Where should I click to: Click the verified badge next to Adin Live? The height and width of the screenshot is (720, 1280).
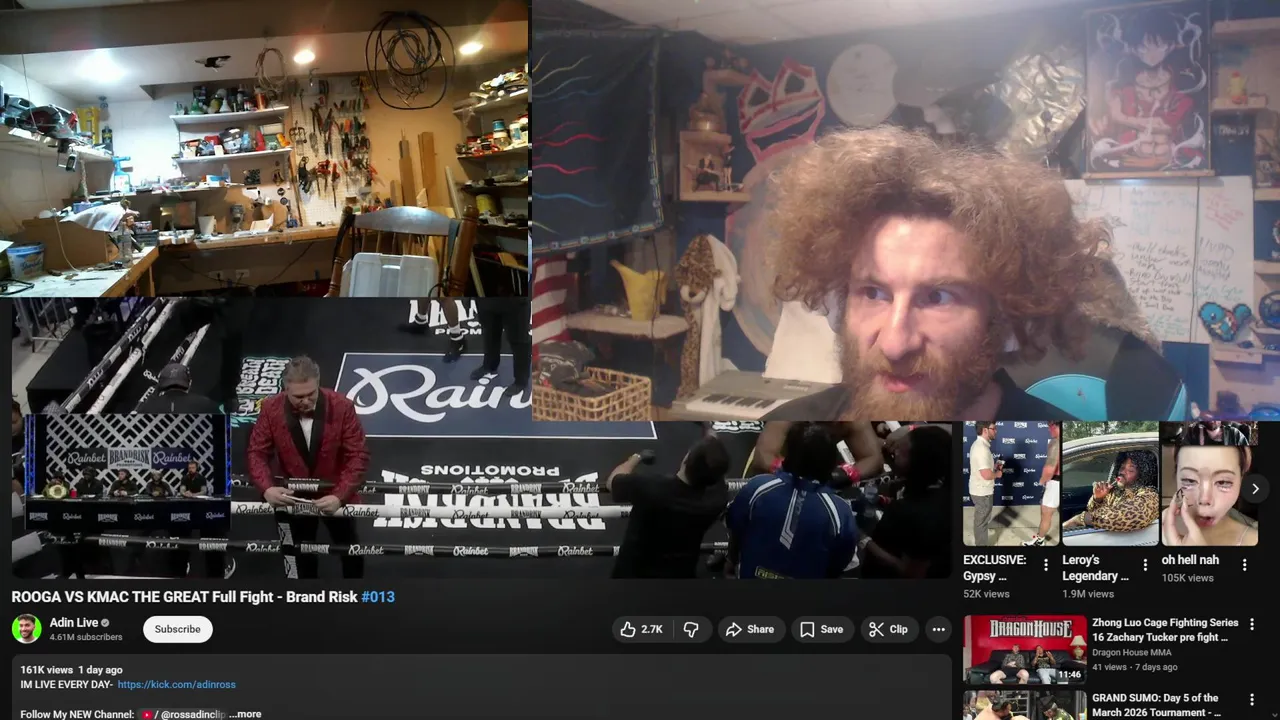(x=105, y=623)
